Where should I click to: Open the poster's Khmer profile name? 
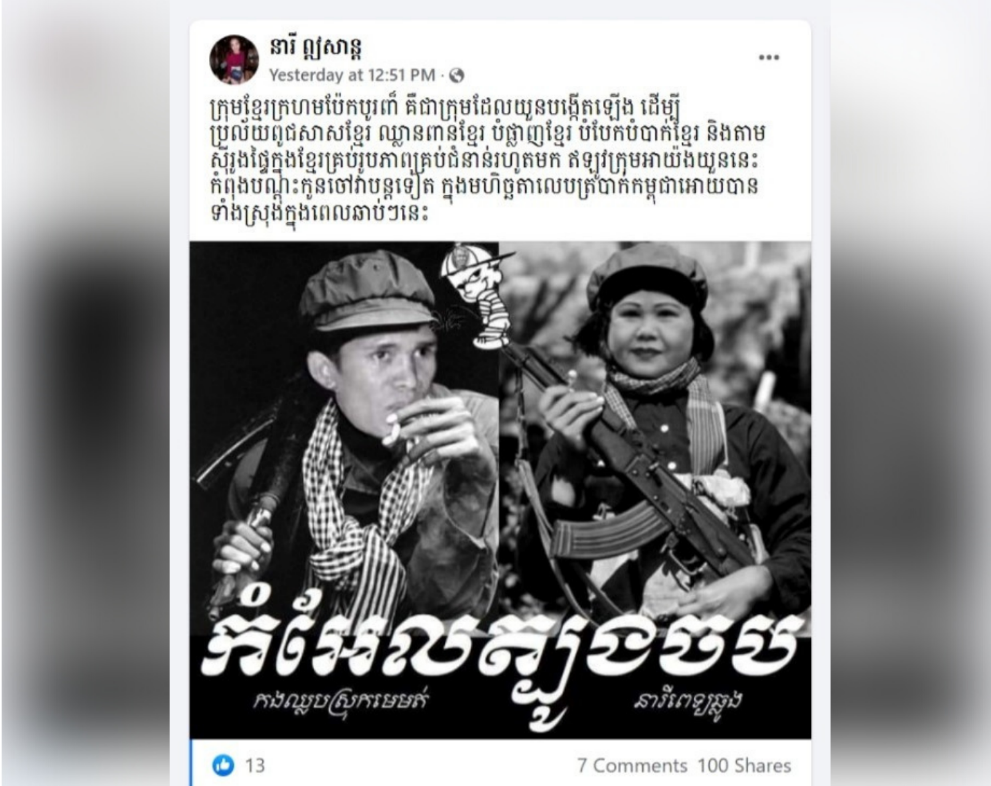tap(315, 48)
